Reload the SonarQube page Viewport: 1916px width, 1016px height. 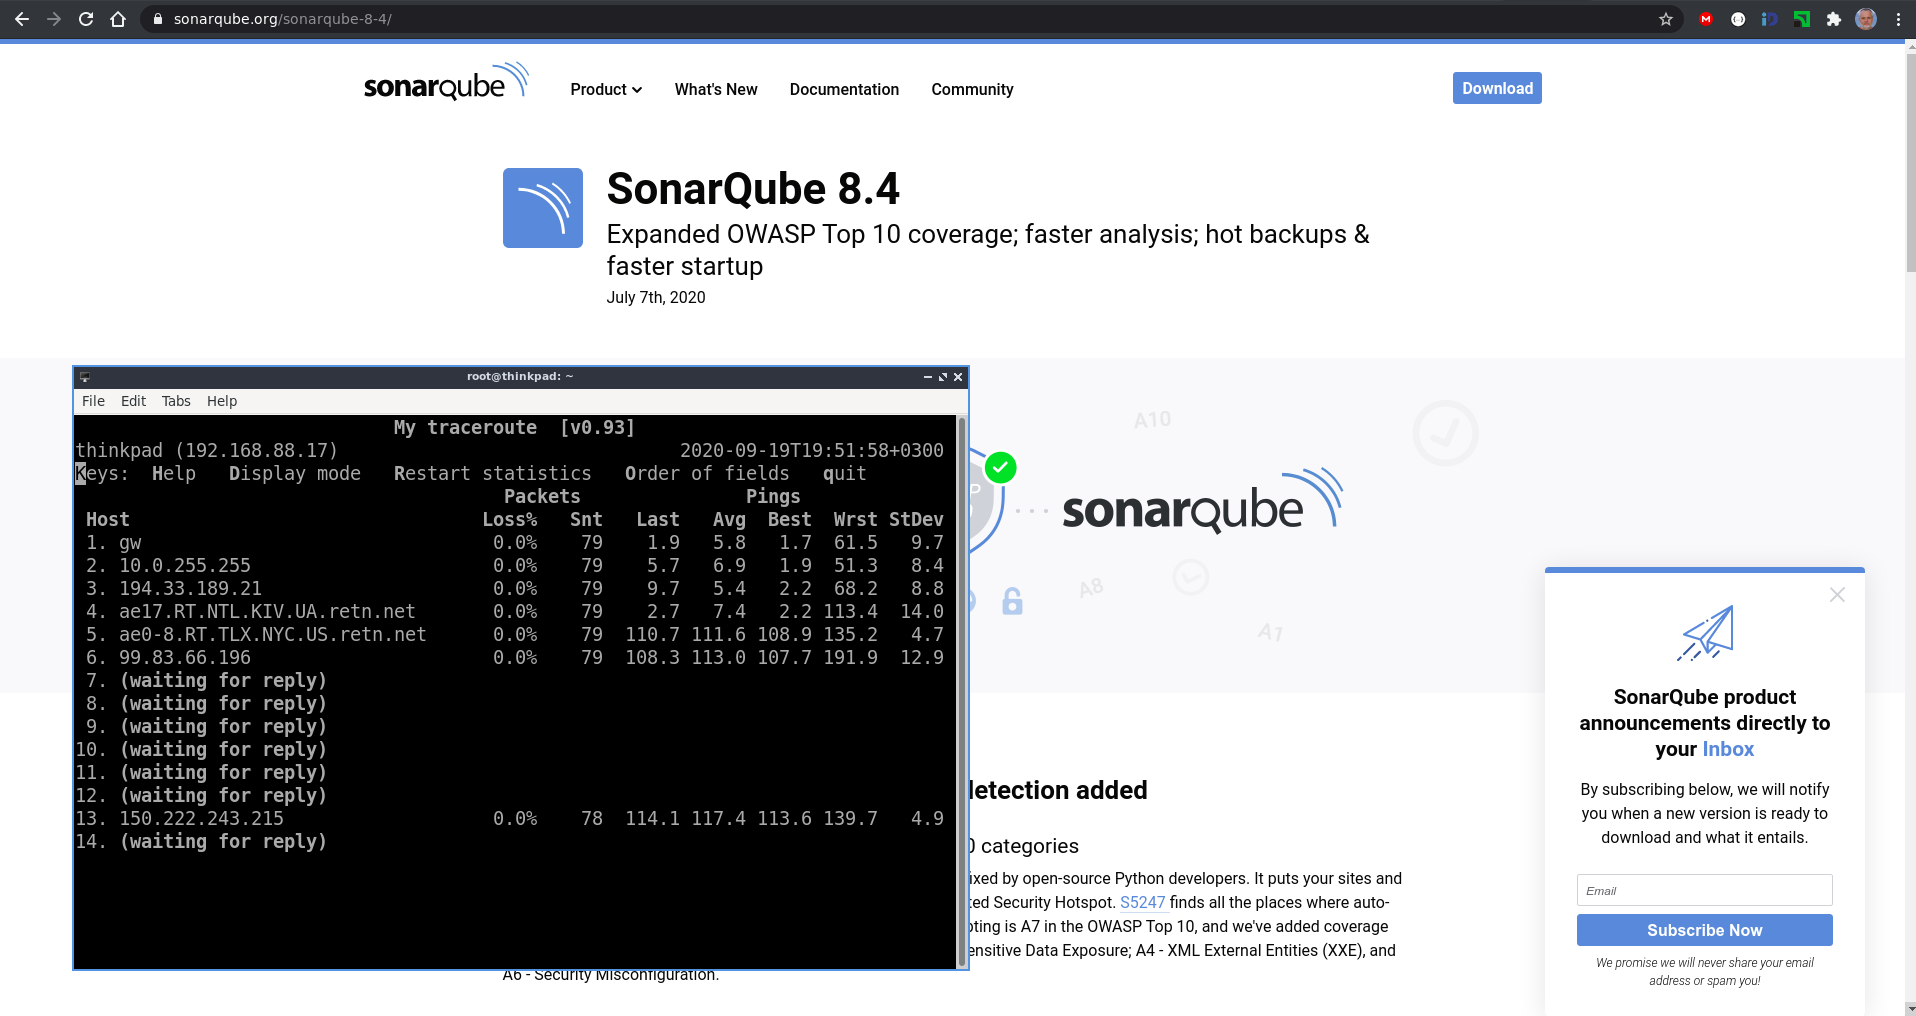86,19
